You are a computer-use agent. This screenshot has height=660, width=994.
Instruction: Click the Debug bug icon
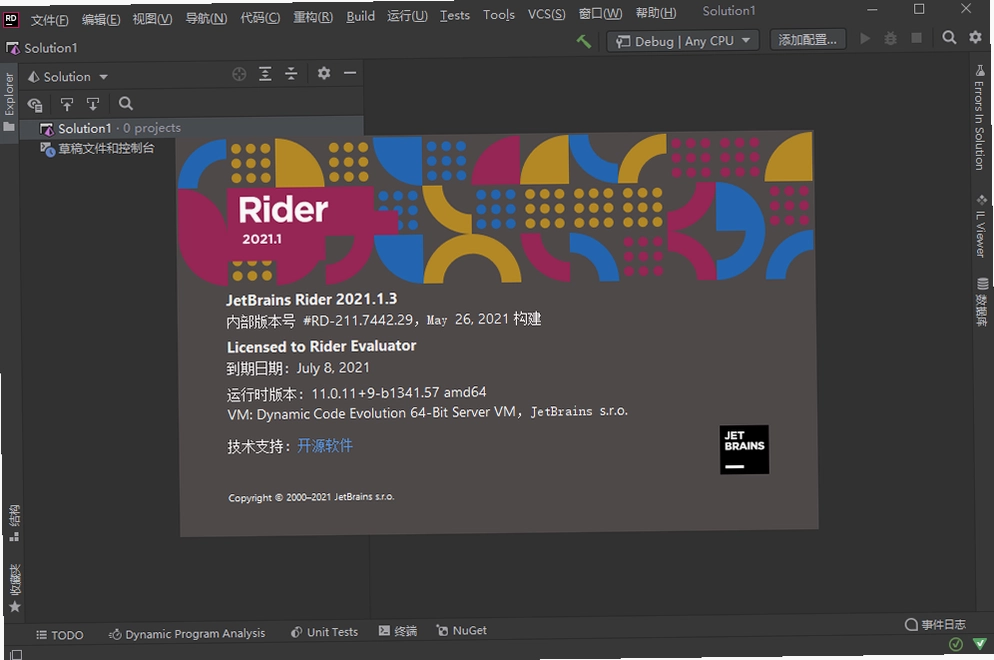(891, 39)
